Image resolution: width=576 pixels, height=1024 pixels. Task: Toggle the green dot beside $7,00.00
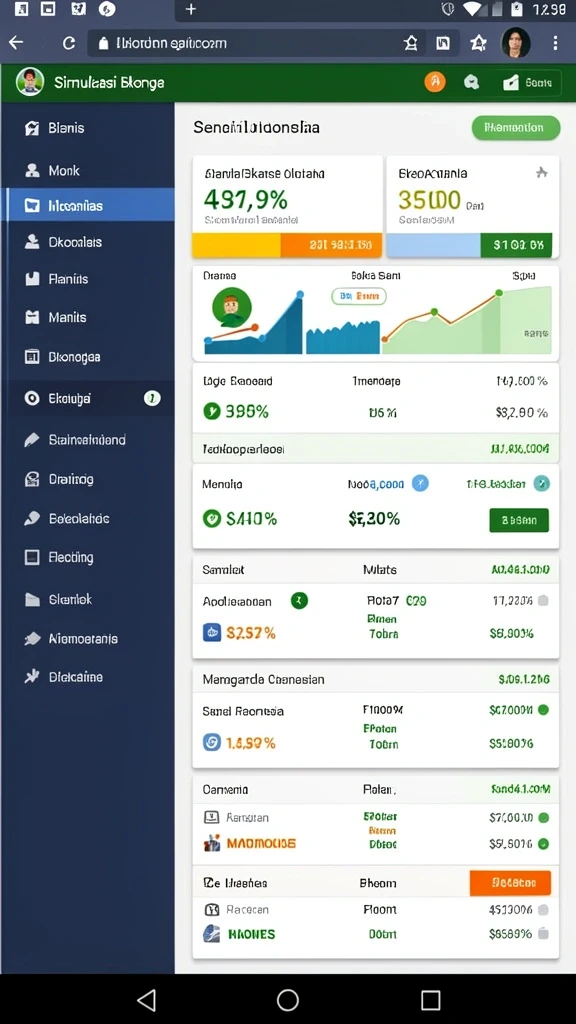543,818
